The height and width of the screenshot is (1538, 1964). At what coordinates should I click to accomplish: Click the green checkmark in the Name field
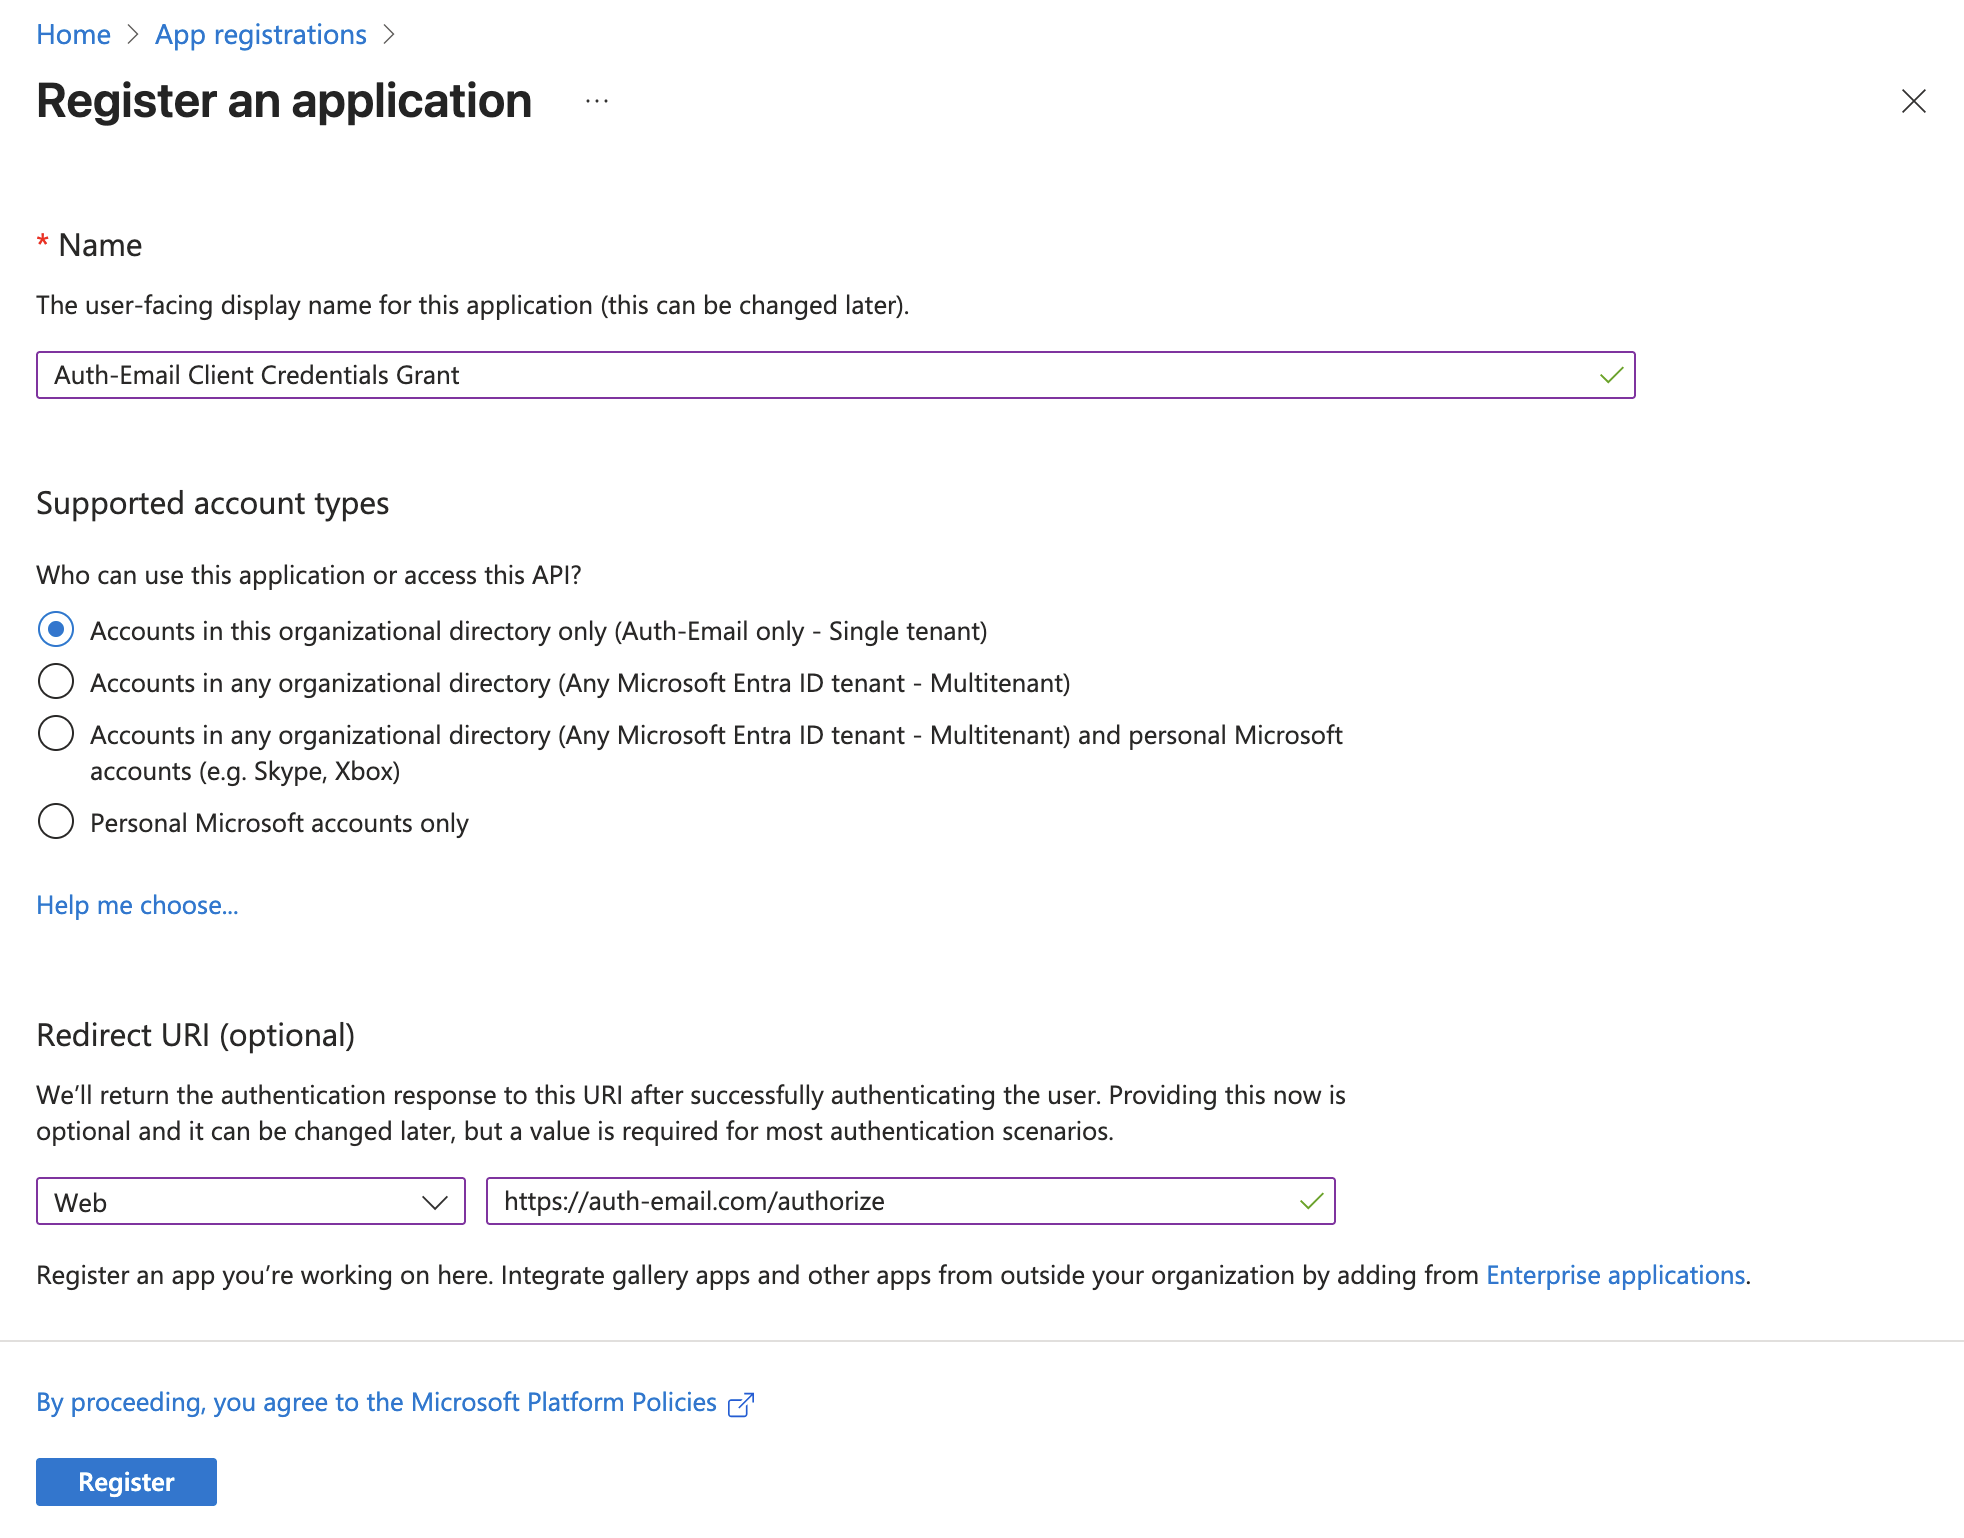point(1611,375)
